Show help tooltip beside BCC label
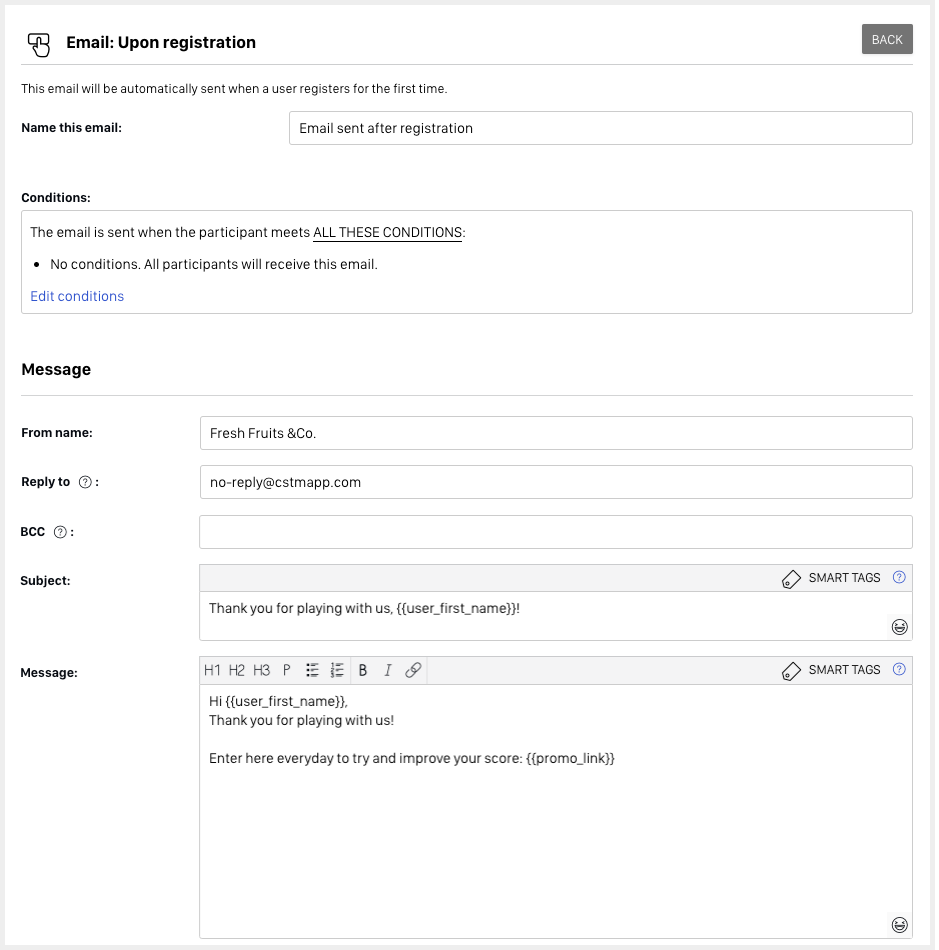The height and width of the screenshot is (950, 939). click(x=60, y=532)
